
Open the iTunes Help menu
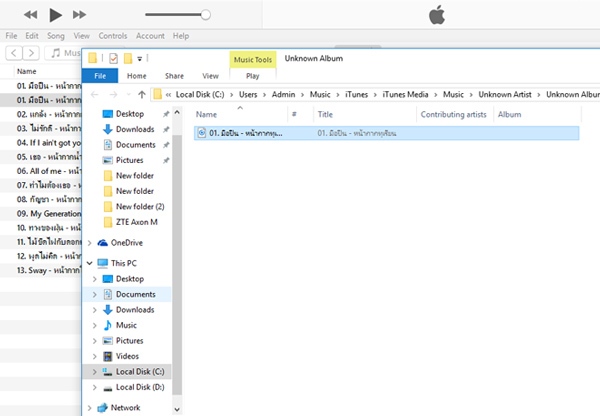point(181,36)
